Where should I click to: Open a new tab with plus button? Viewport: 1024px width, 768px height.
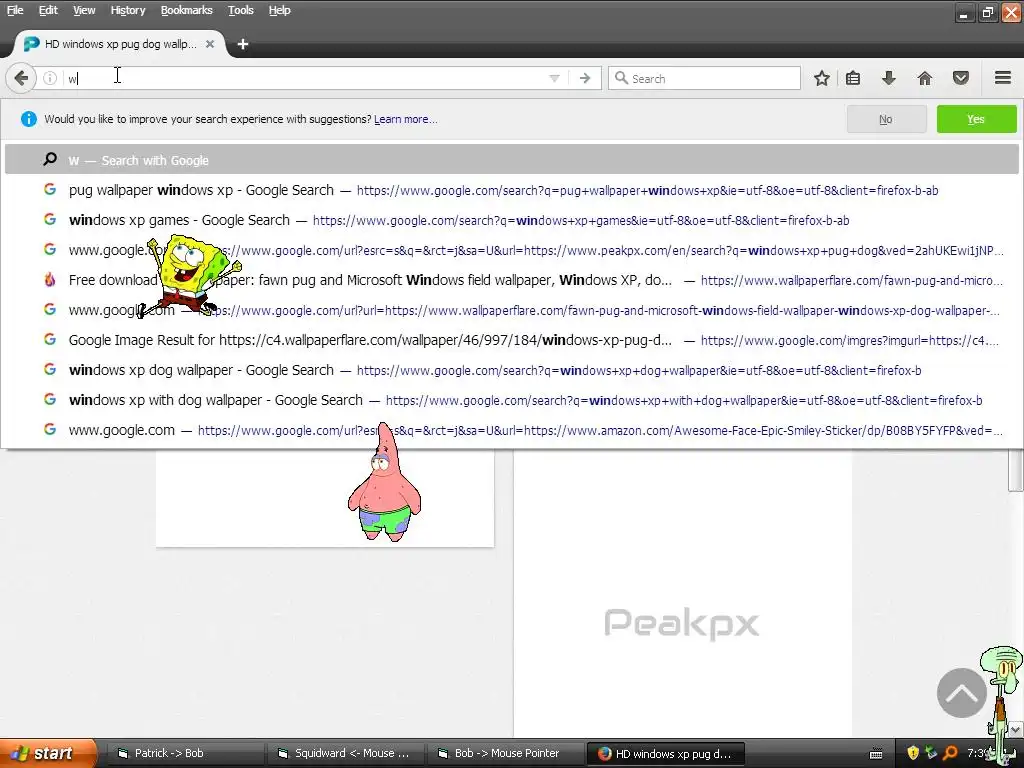[x=242, y=44]
